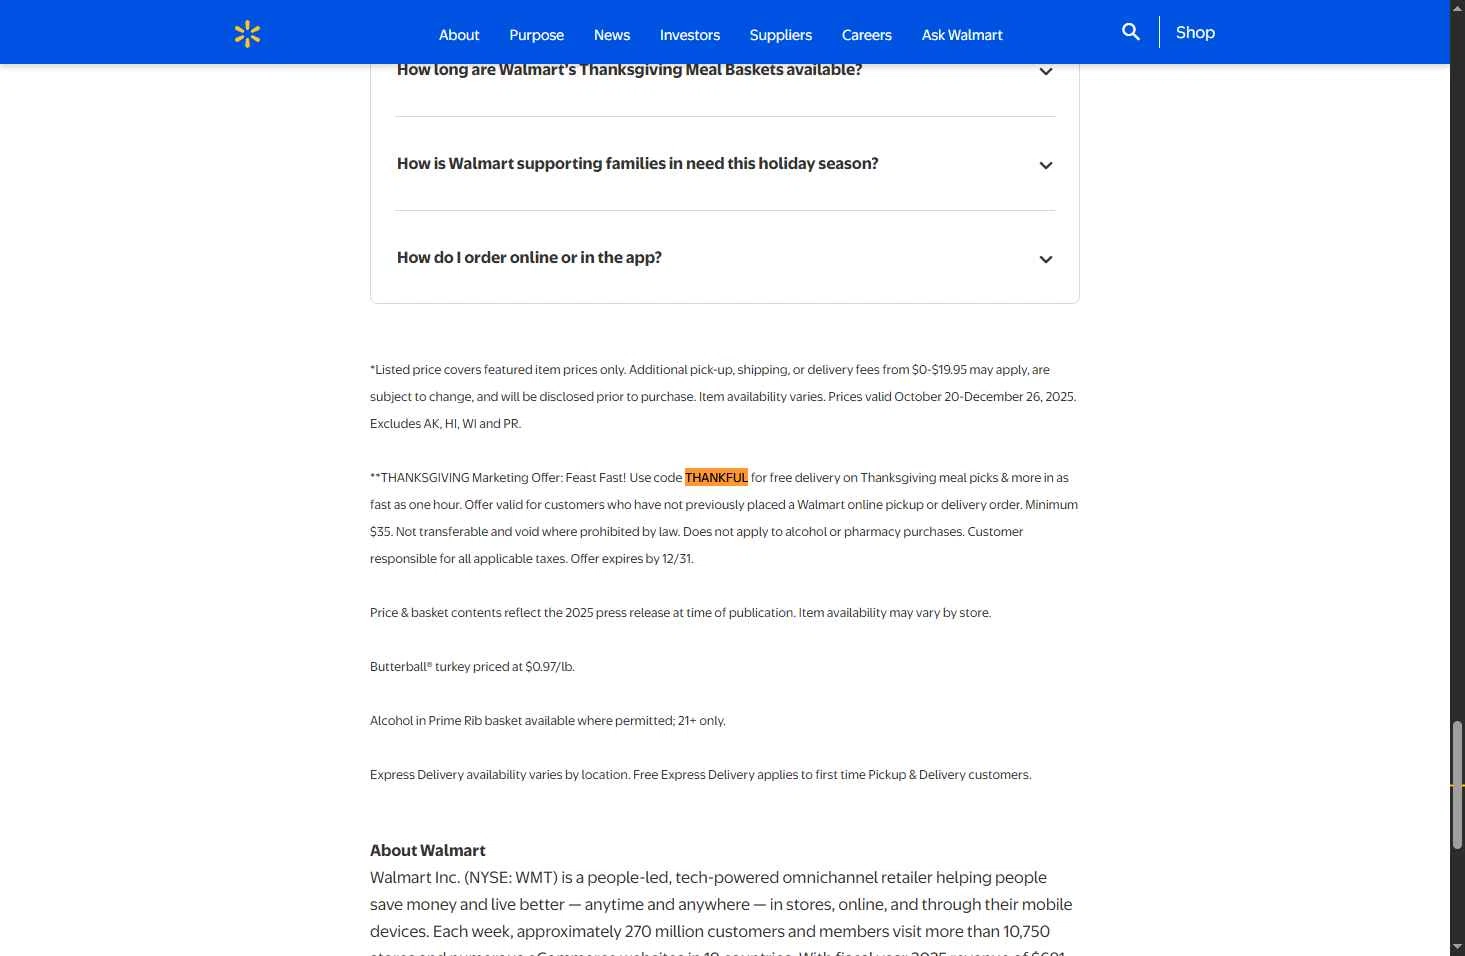Click the page's vertical scrollbar thumb
Viewport: 1465px width, 956px height.
pyautogui.click(x=1457, y=785)
